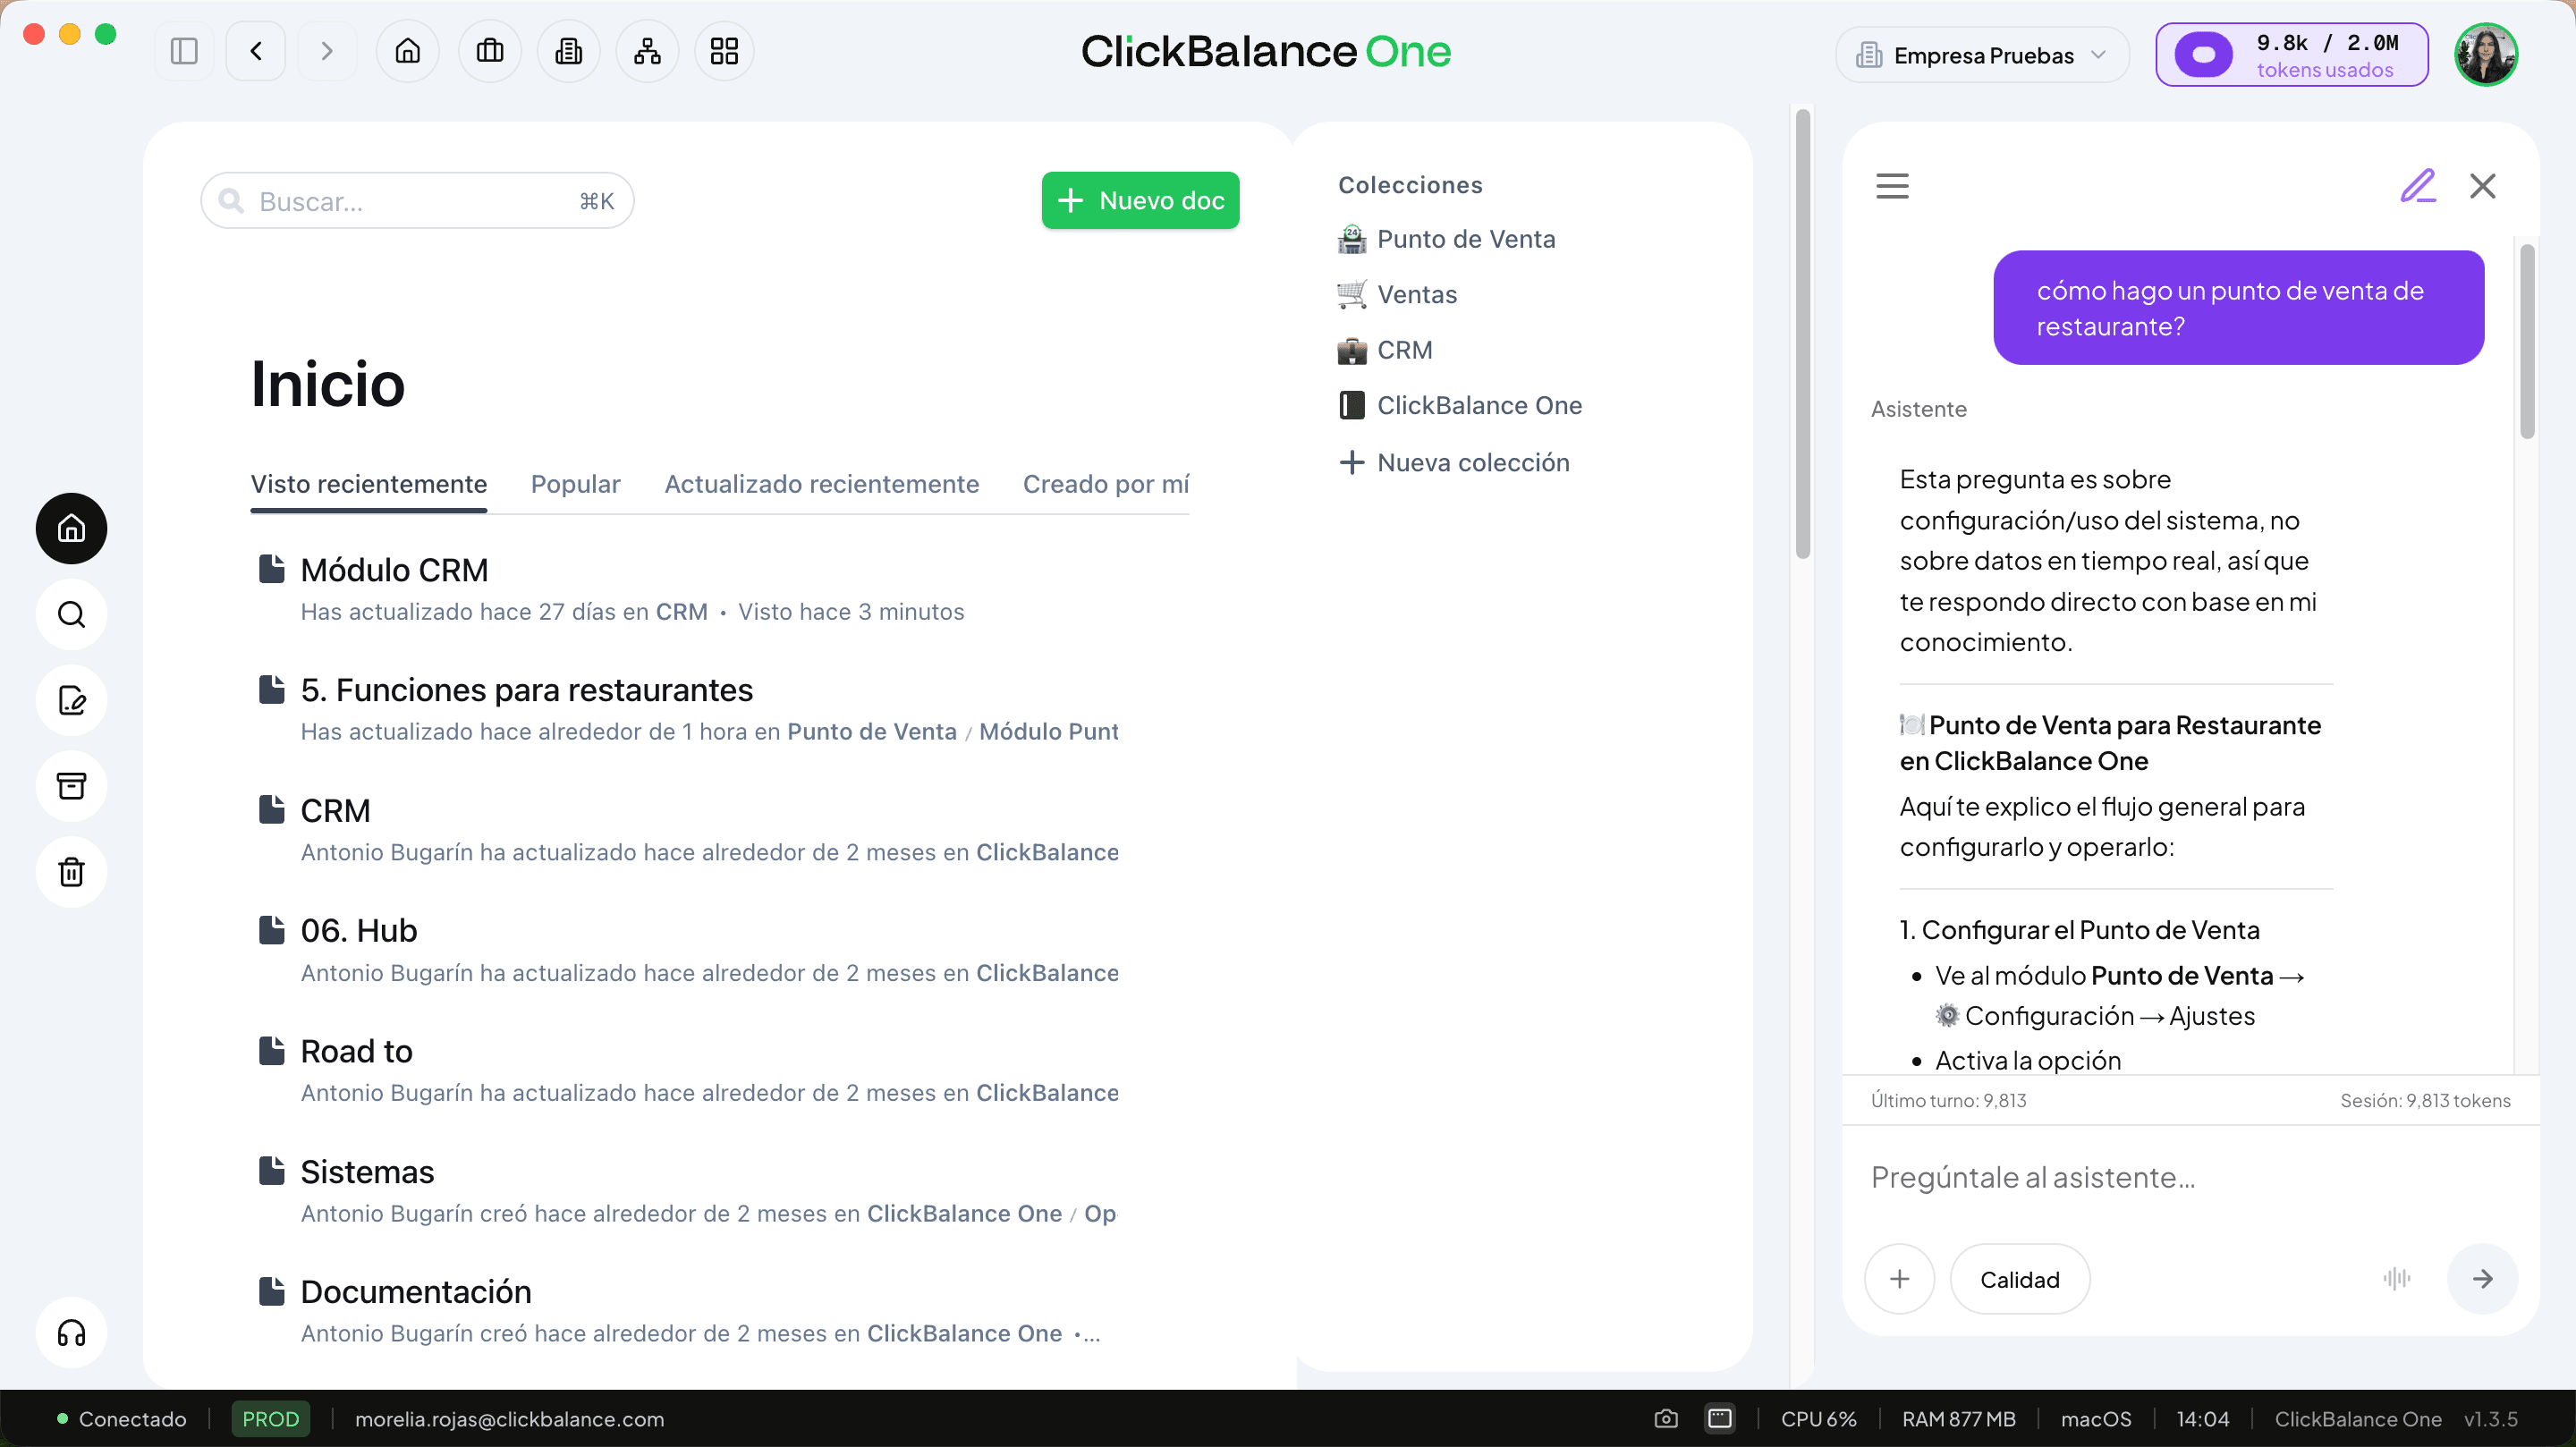Toggle the tokens usados indicator
This screenshot has height=1447, width=2576.
pos(2292,55)
